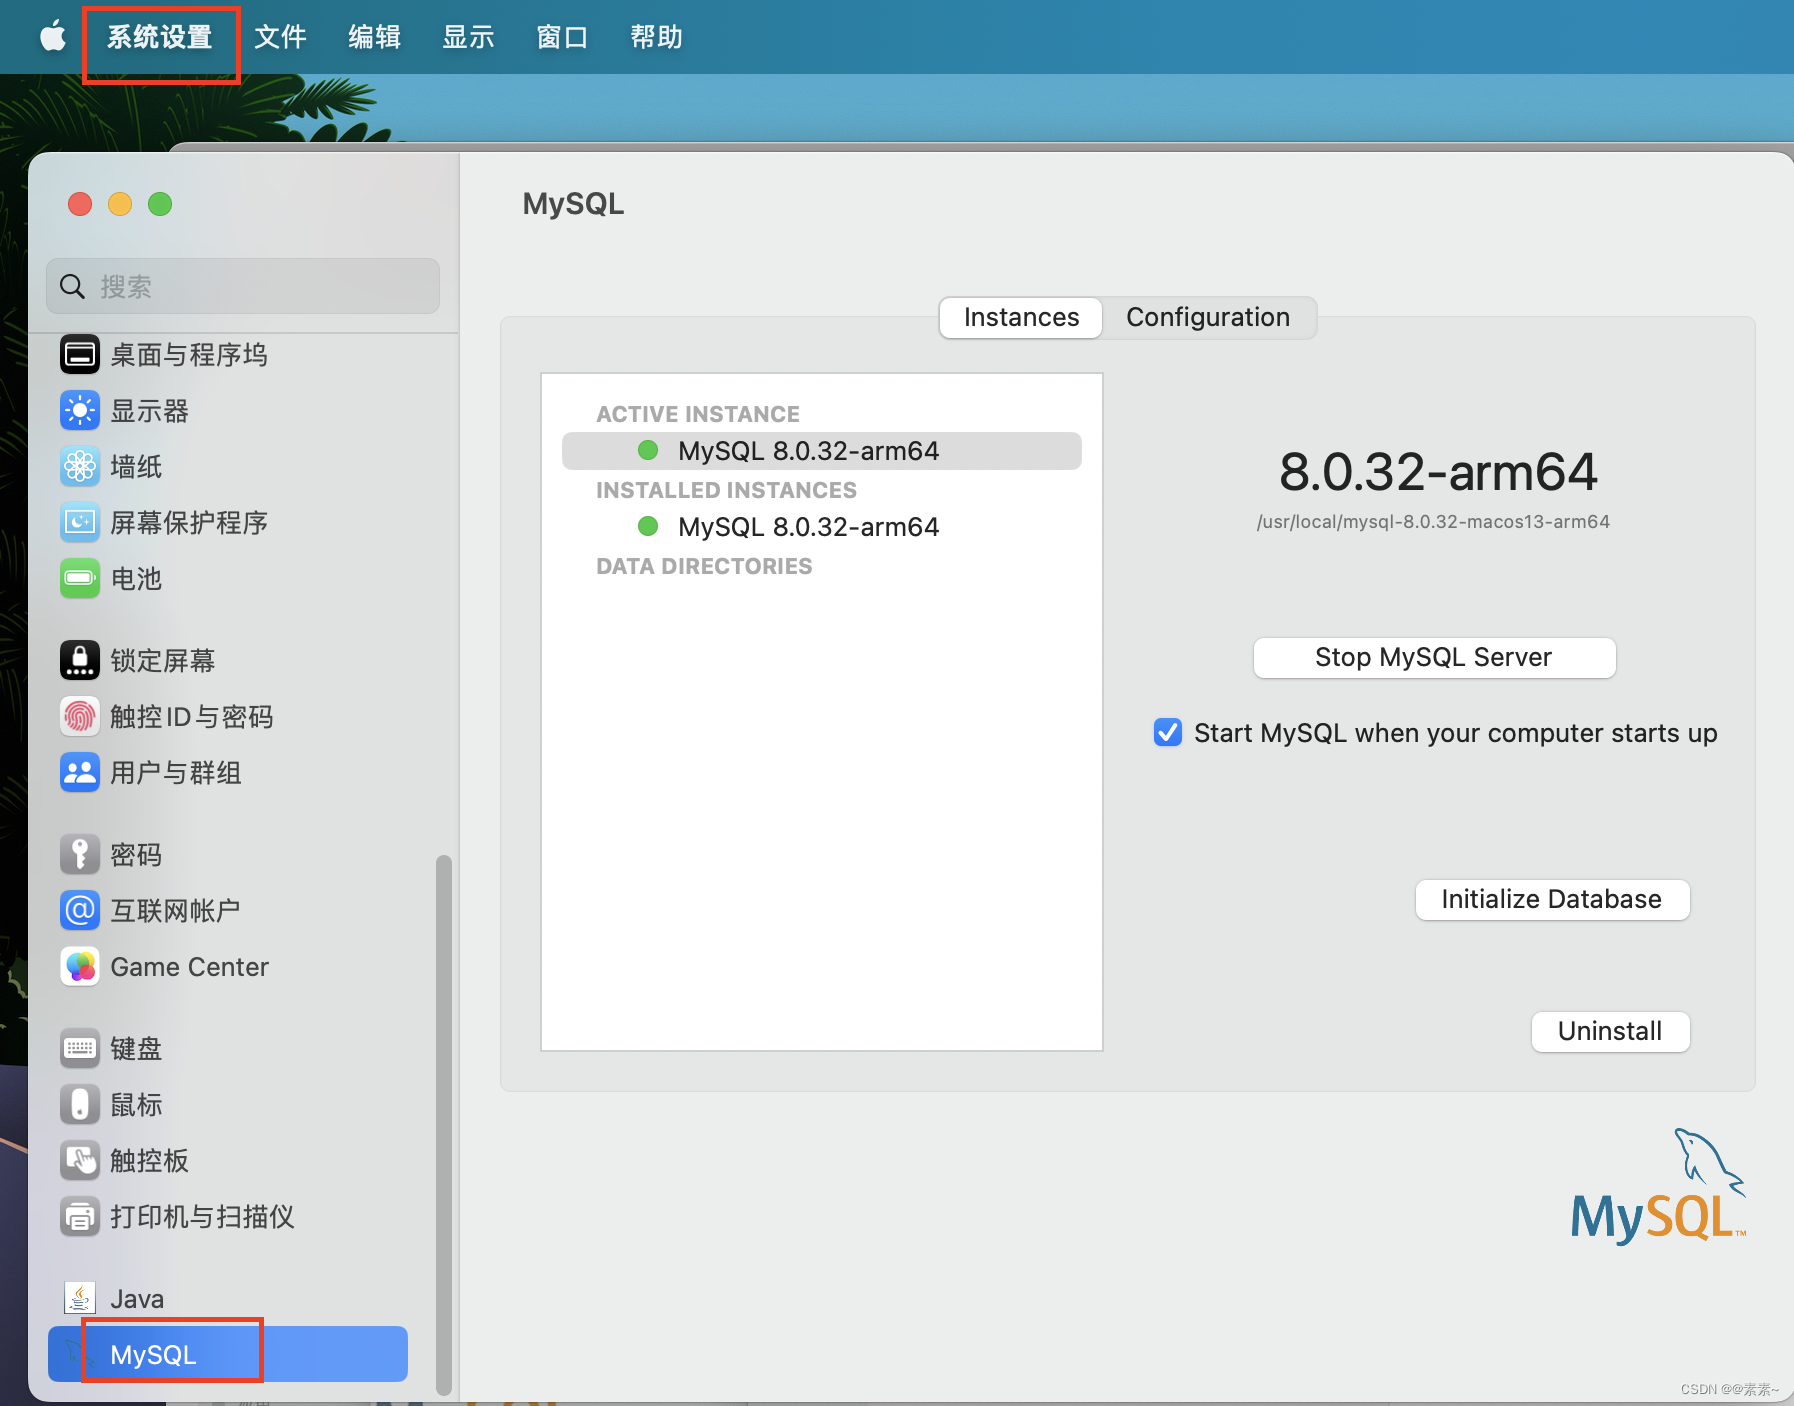
Task: Click the Game Center bubbles icon
Action: click(80, 966)
